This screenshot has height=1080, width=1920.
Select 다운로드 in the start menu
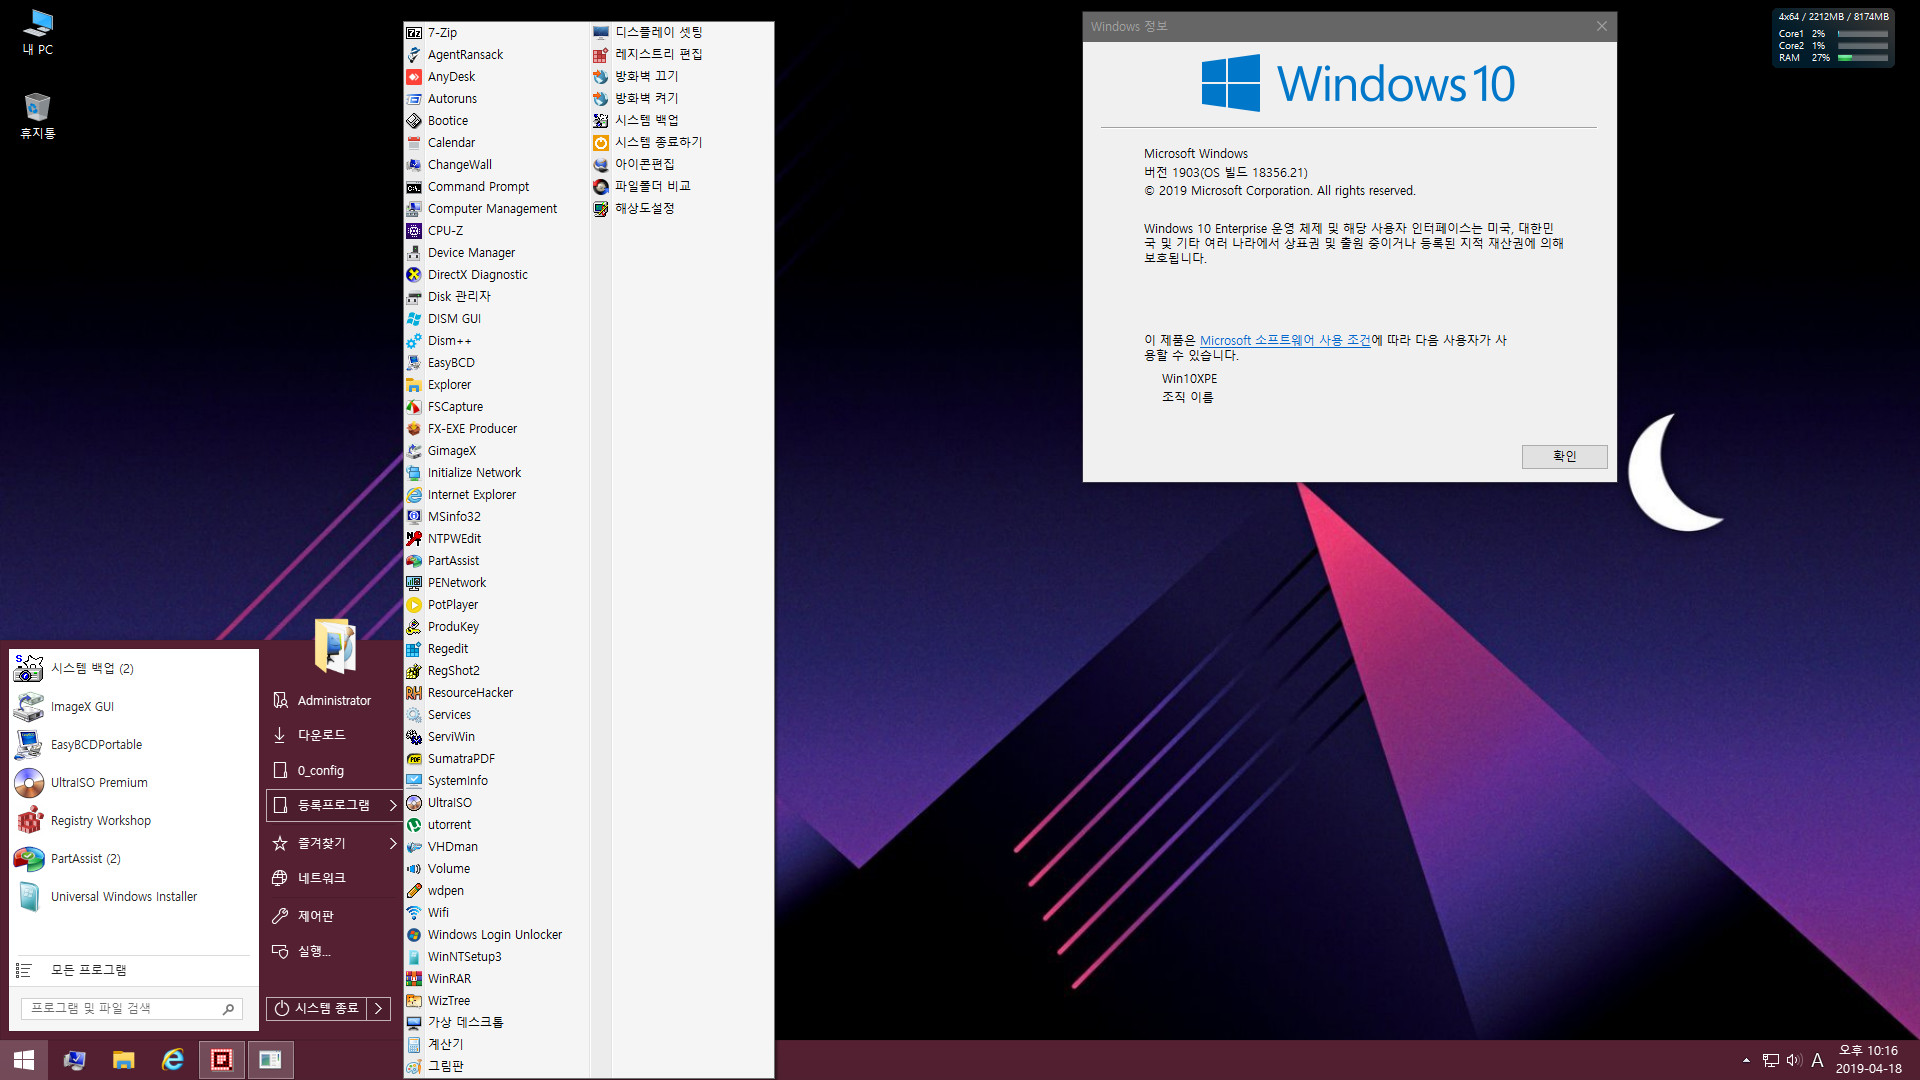click(x=321, y=735)
